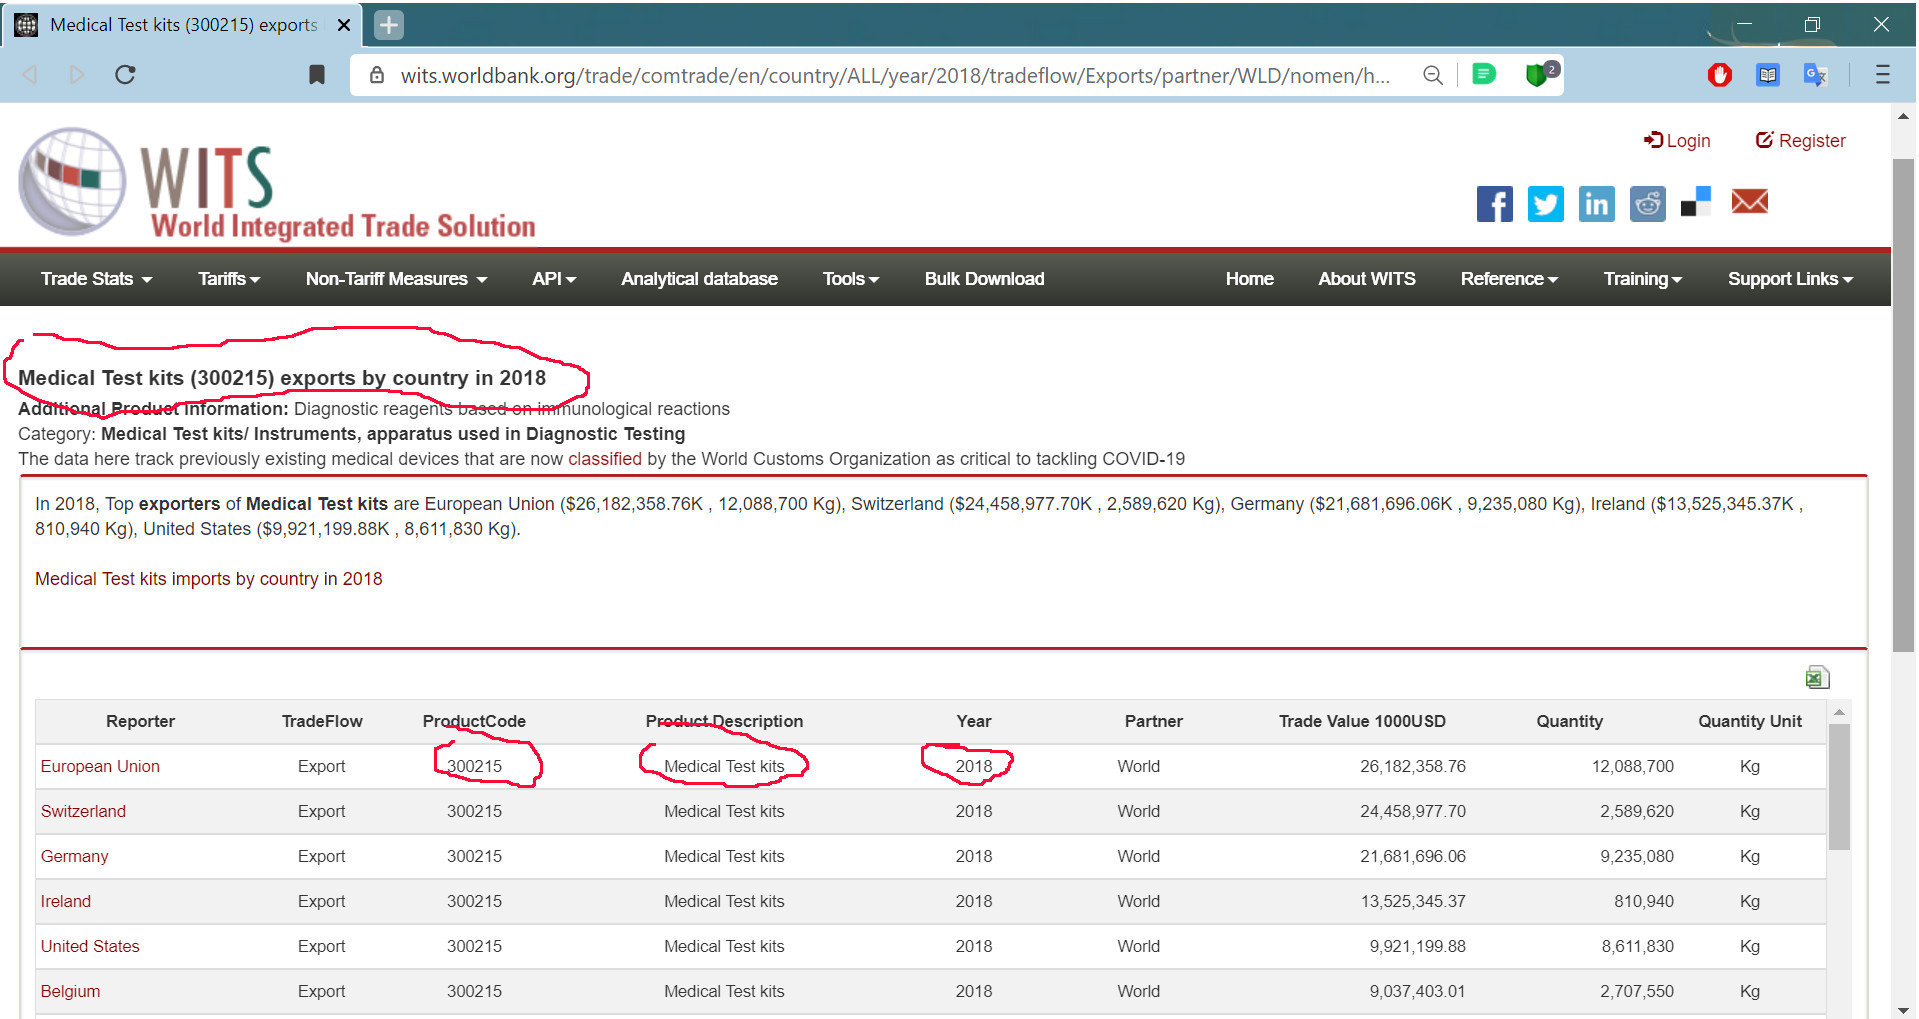Expand the Tariffs dropdown menu

point(229,279)
